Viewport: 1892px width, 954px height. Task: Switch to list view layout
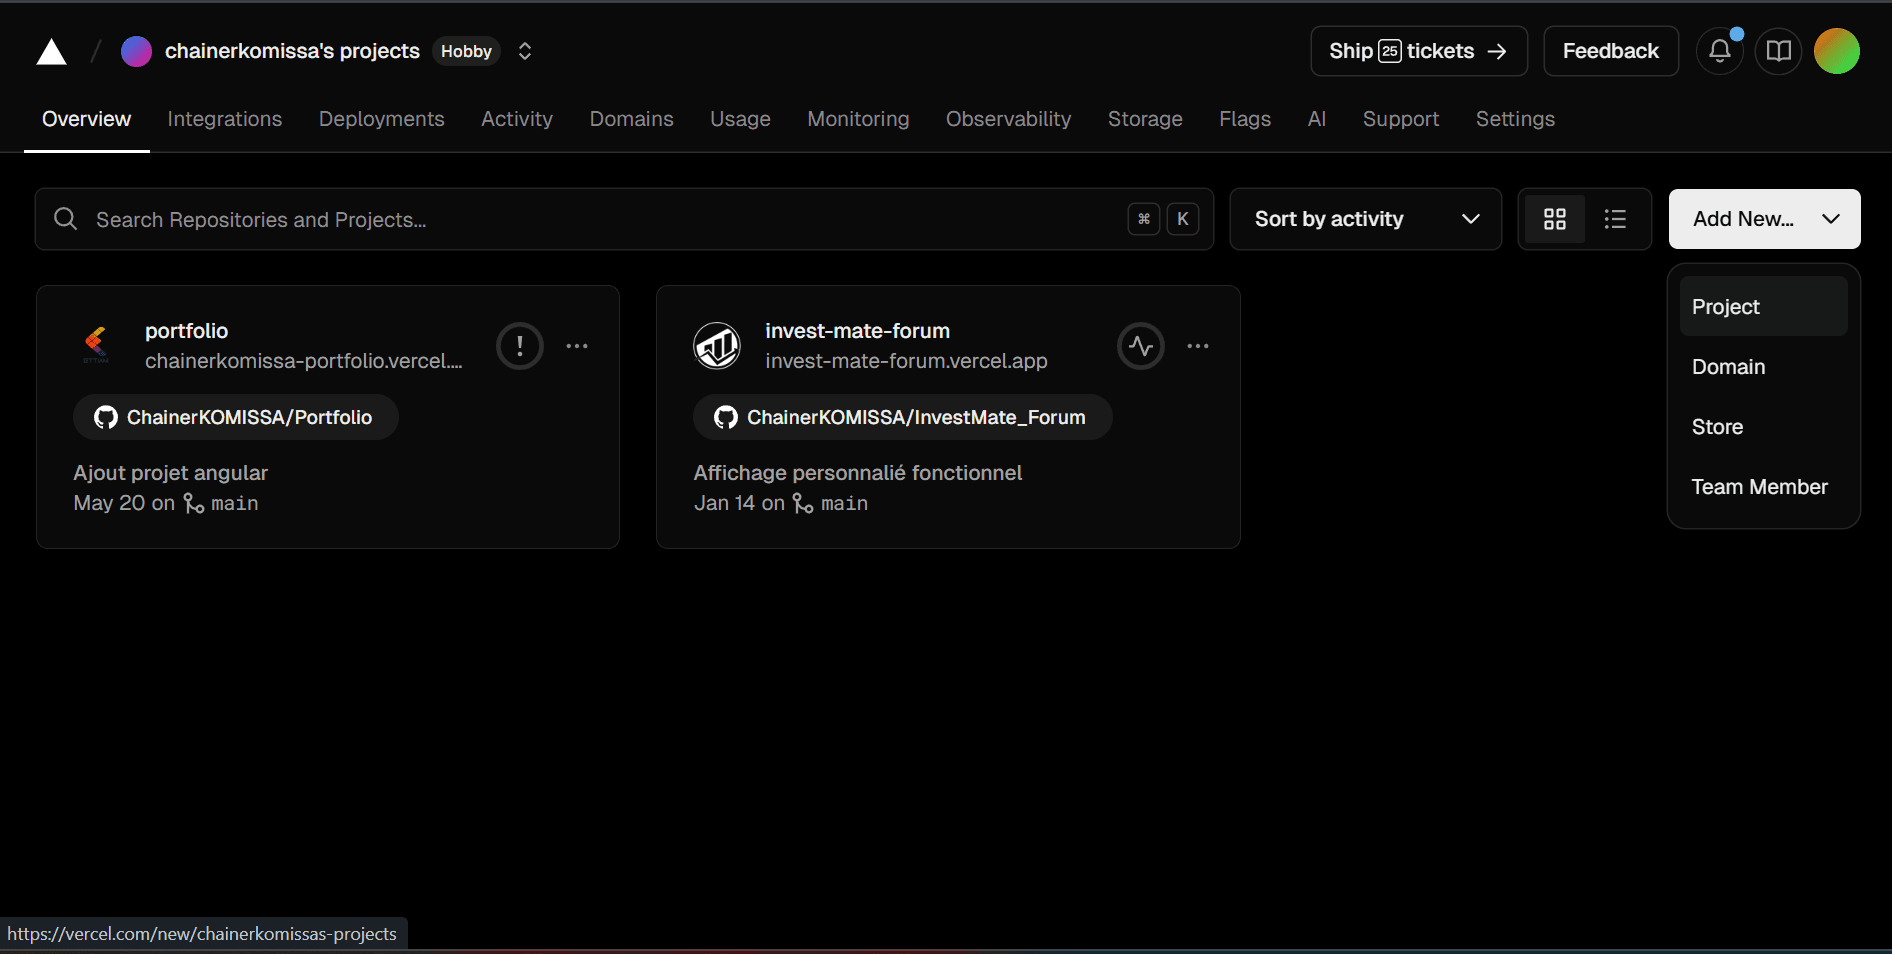pos(1615,219)
